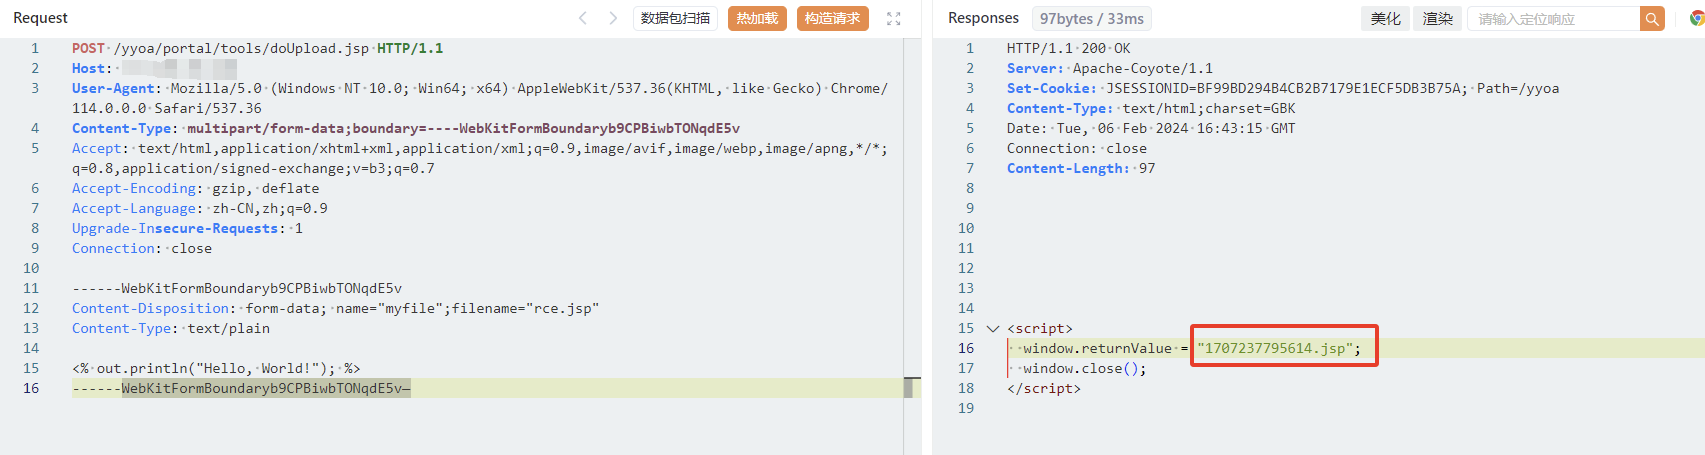Viewport: 1705px width, 455px height.
Task: Click the Accept-Encoding header line
Action: tap(195, 188)
